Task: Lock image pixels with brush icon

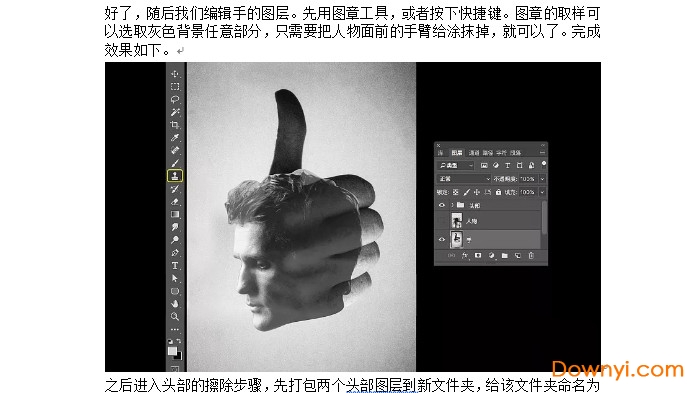Action: (x=467, y=192)
